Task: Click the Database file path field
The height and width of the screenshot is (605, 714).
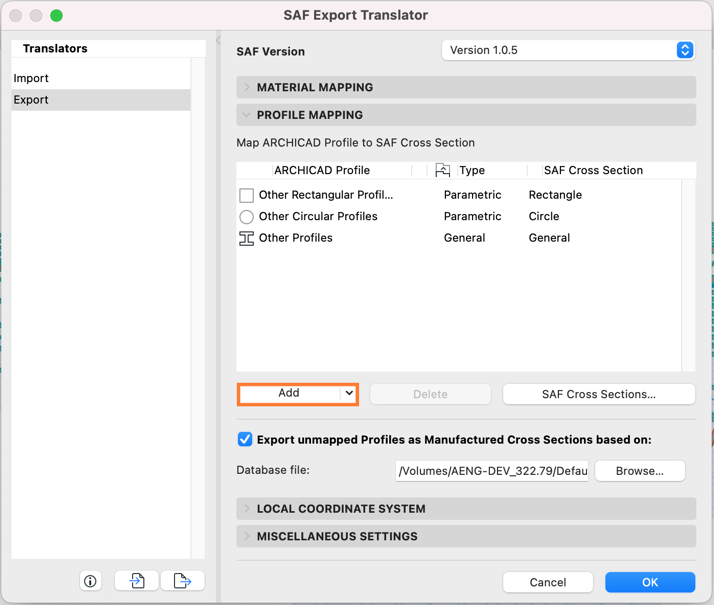Action: (492, 471)
